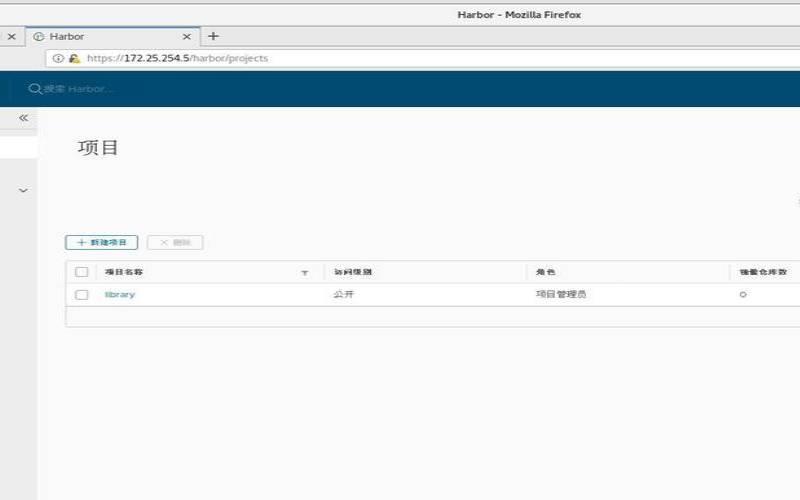
Task: Toggle the select-all checkbox in table header
Action: (82, 272)
